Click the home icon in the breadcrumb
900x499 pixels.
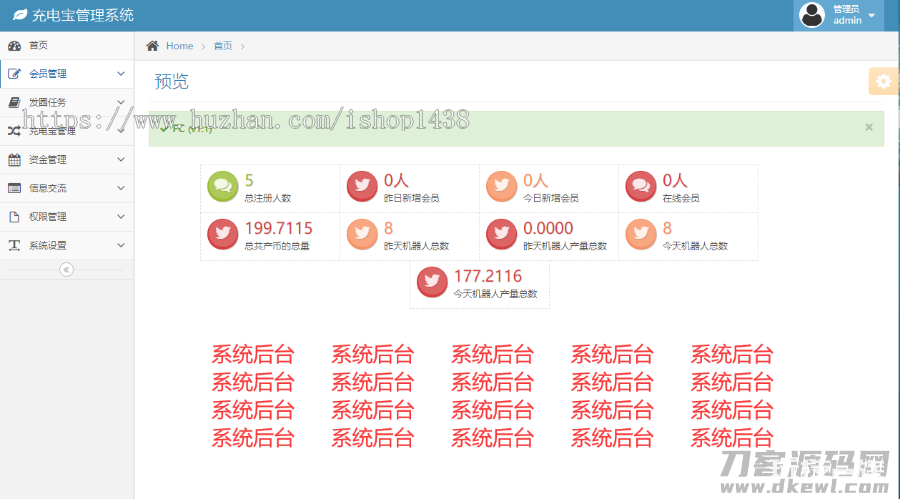tap(152, 45)
